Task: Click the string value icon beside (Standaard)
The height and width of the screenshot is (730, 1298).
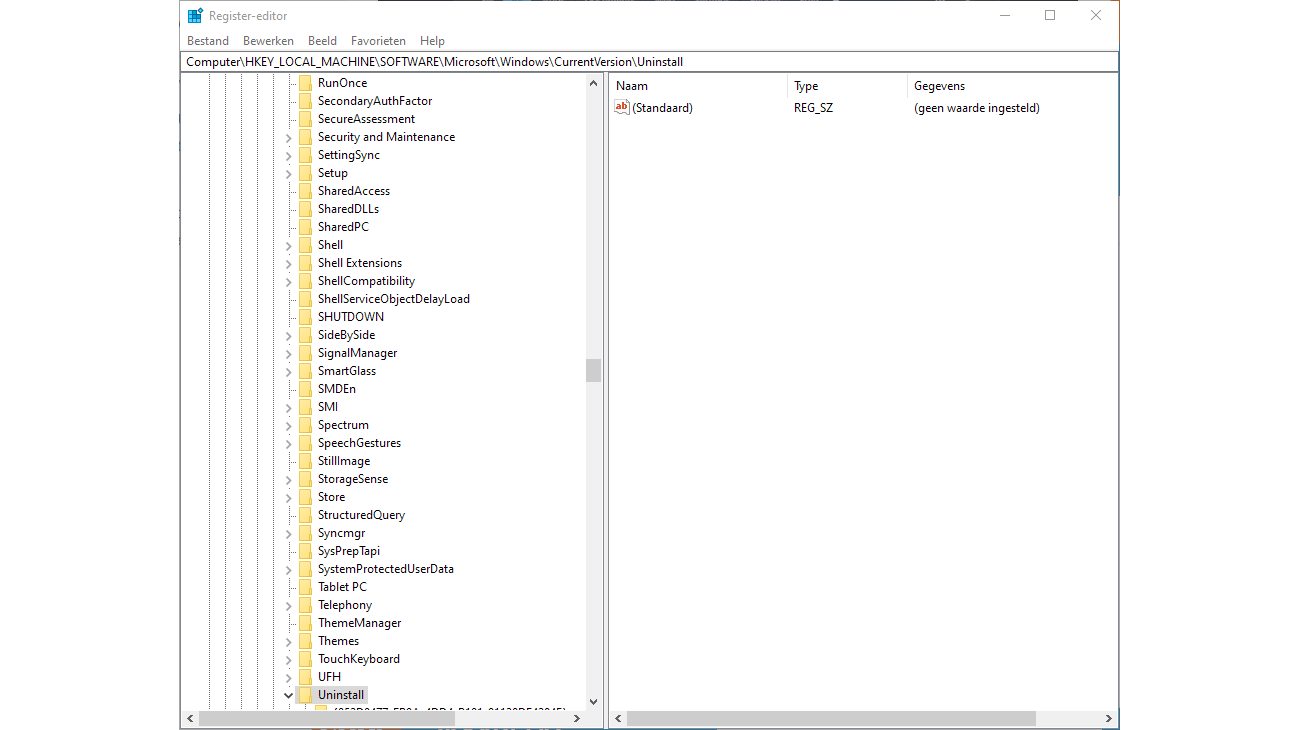Action: [x=622, y=108]
